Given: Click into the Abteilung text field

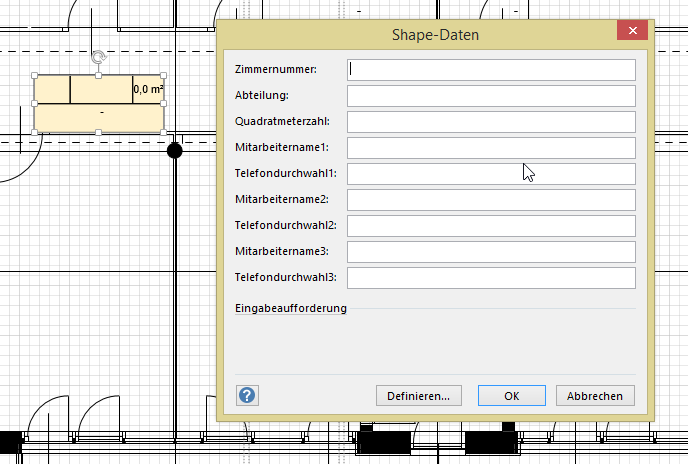Looking at the screenshot, I should 491,96.
